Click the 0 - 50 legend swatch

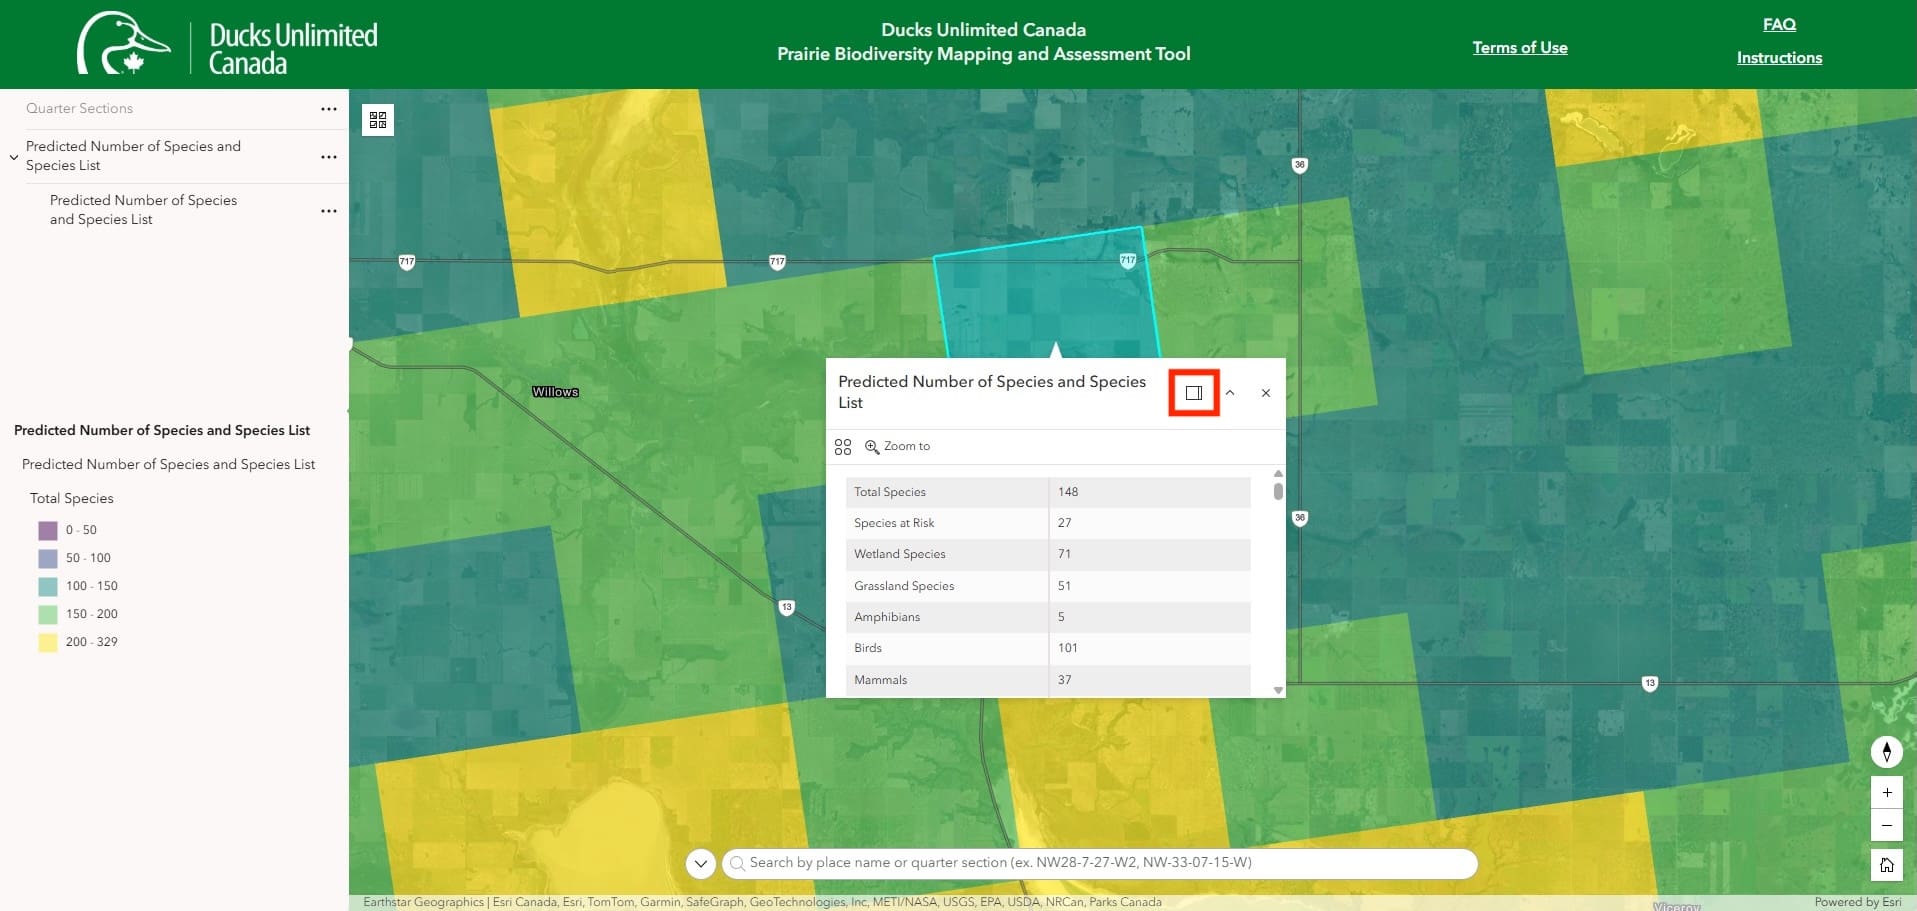[x=48, y=530]
